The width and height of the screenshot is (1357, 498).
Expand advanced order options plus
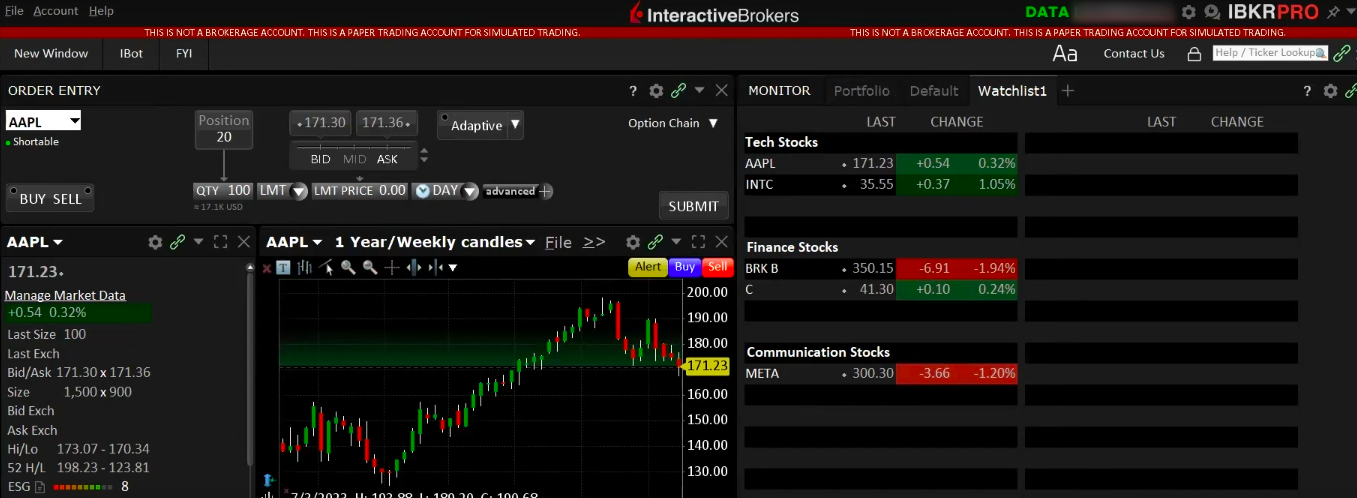pos(546,191)
